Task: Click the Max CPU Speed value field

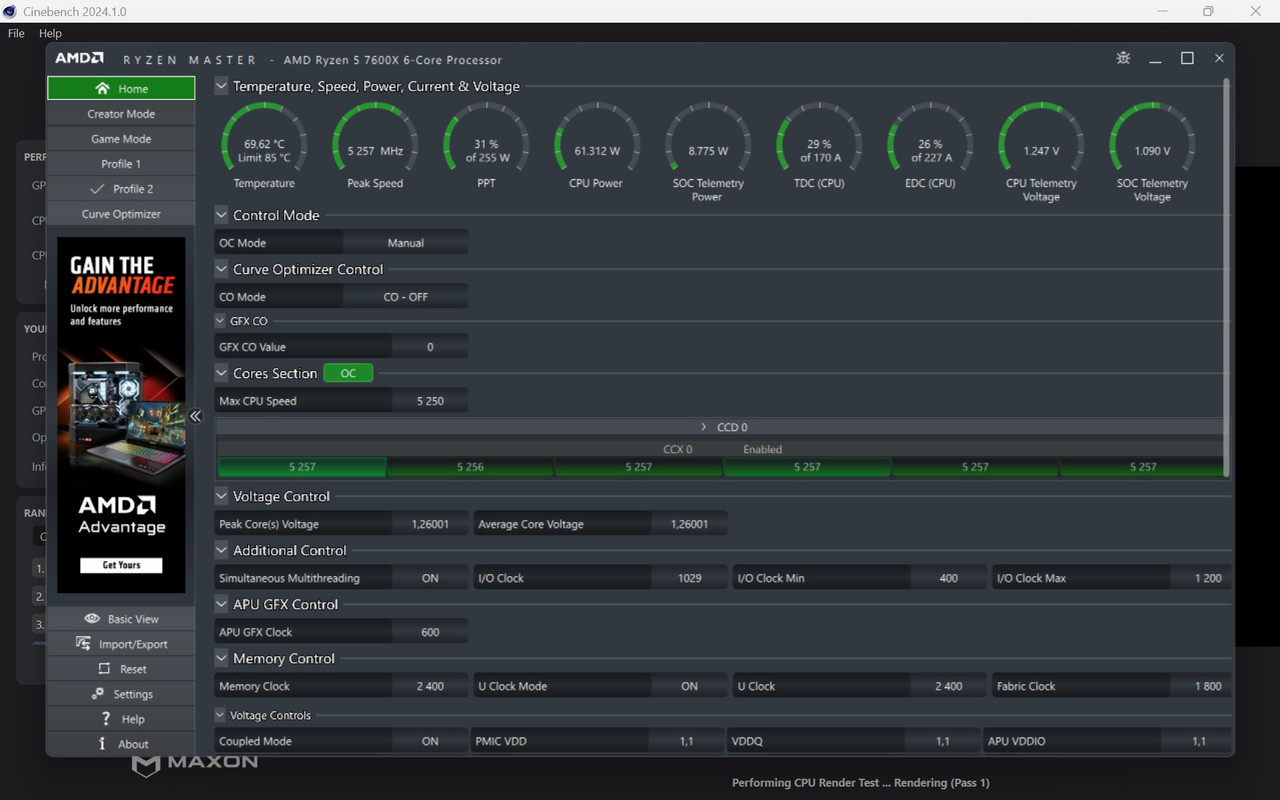Action: tap(430, 401)
